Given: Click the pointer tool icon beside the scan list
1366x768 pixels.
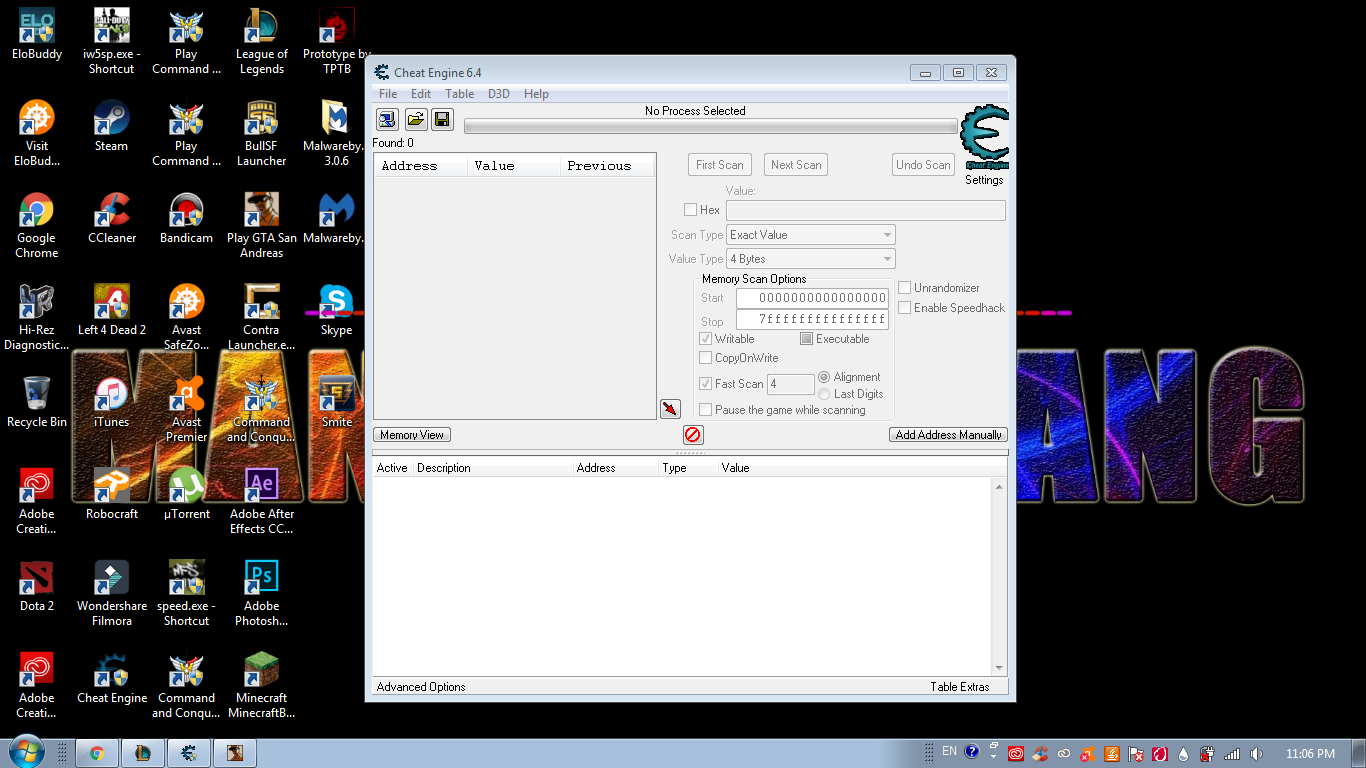Looking at the screenshot, I should [x=670, y=408].
